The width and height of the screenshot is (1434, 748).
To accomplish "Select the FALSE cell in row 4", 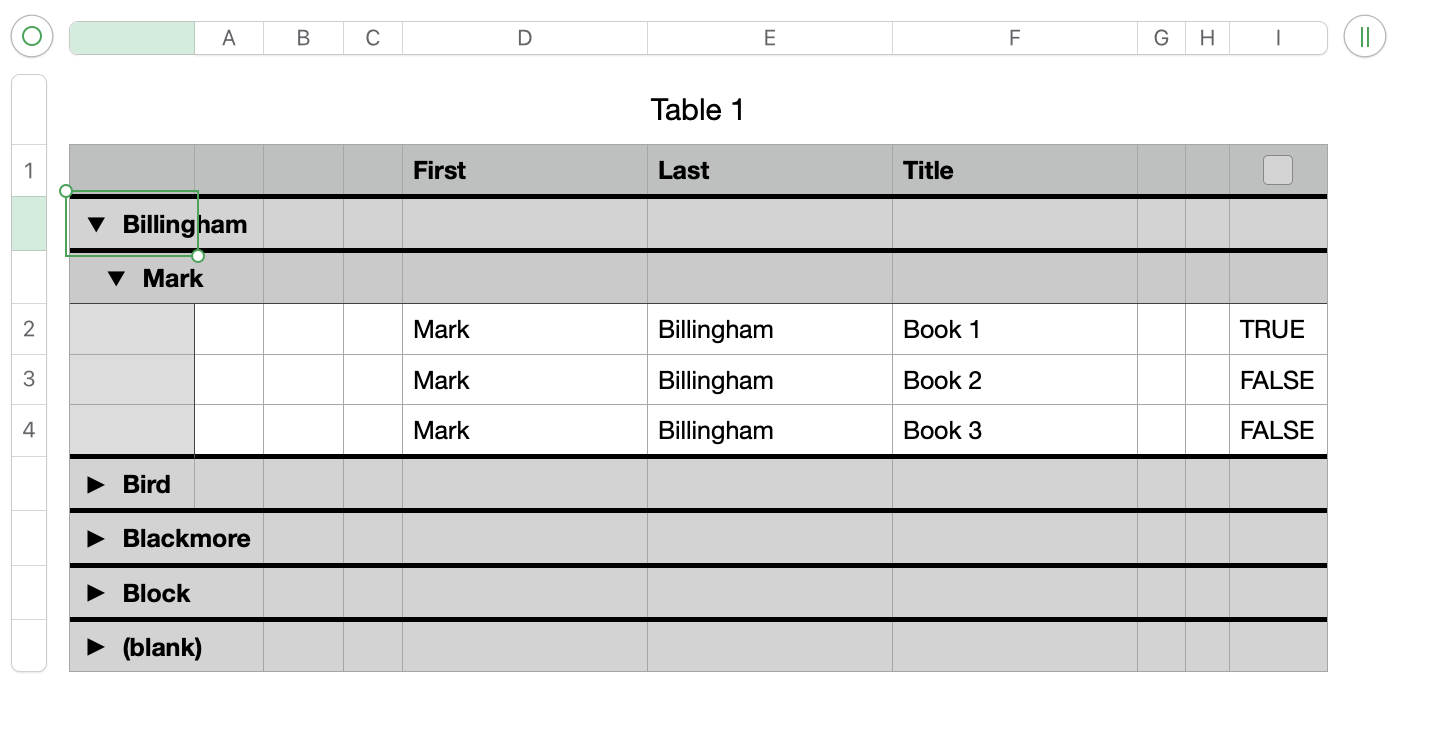I will (x=1277, y=431).
